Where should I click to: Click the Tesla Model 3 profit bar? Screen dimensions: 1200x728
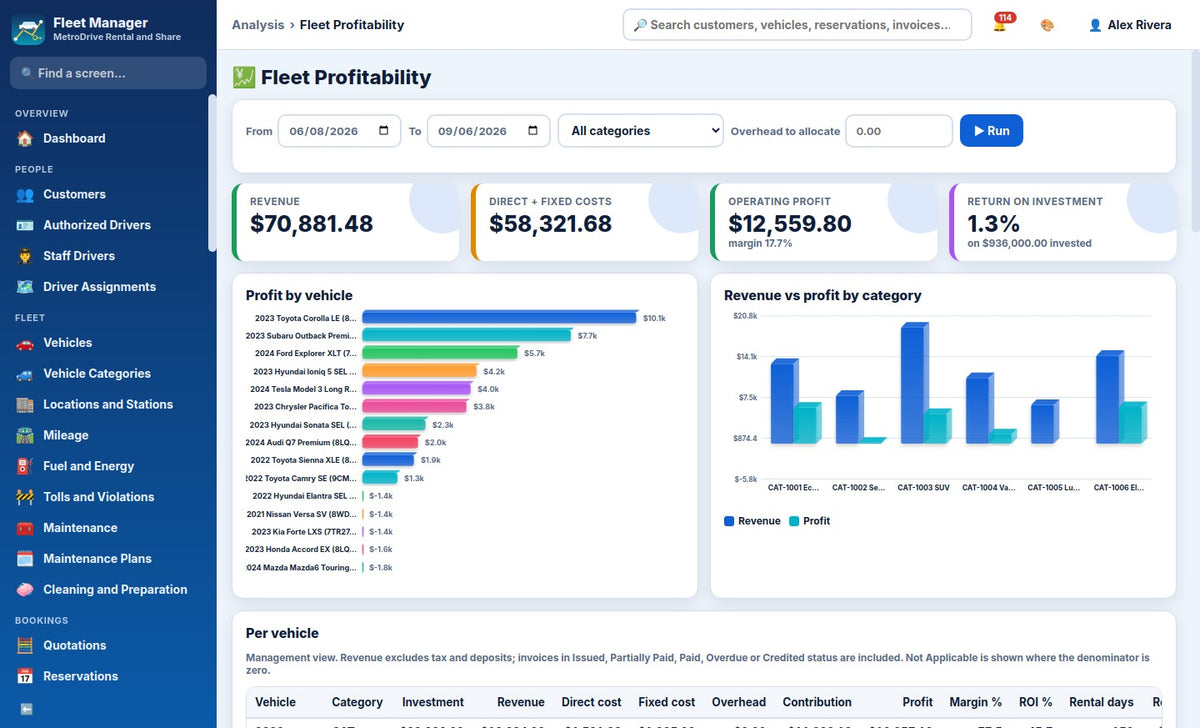[x=417, y=389]
